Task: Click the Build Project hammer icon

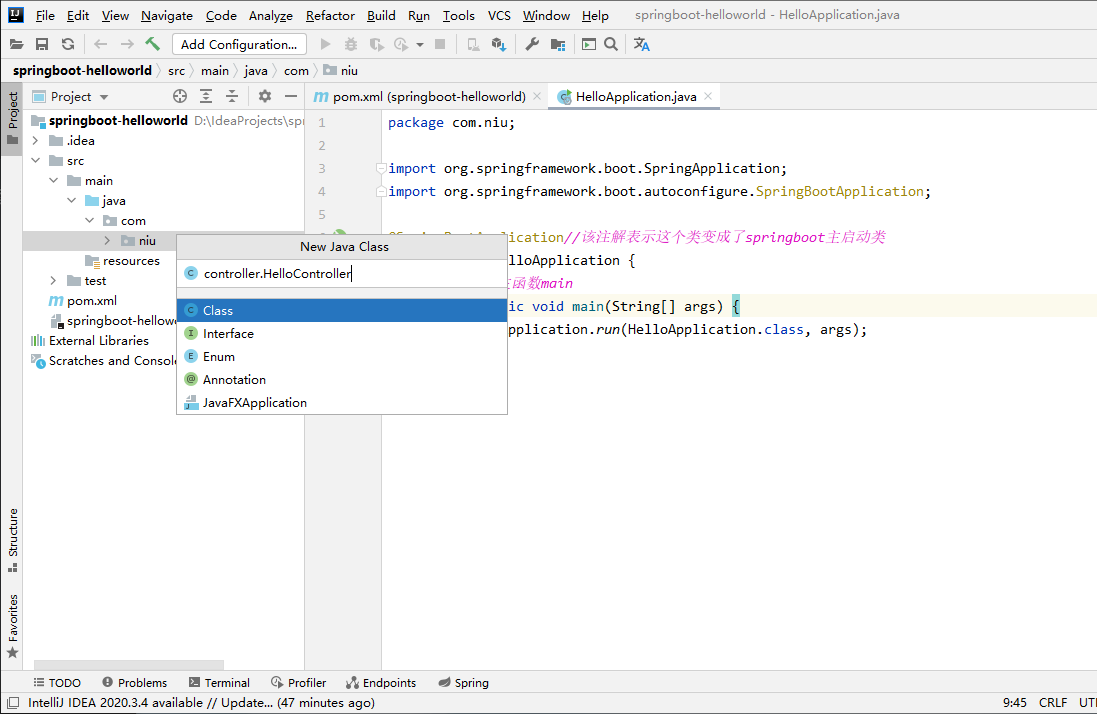Action: [x=153, y=44]
